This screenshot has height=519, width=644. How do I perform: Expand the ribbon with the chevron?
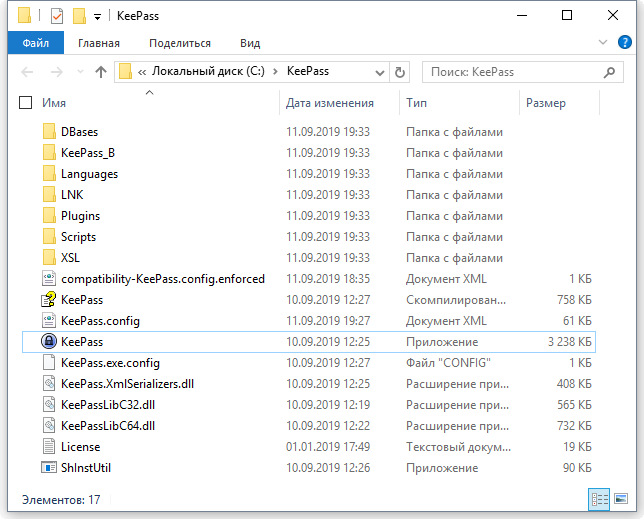click(x=603, y=43)
